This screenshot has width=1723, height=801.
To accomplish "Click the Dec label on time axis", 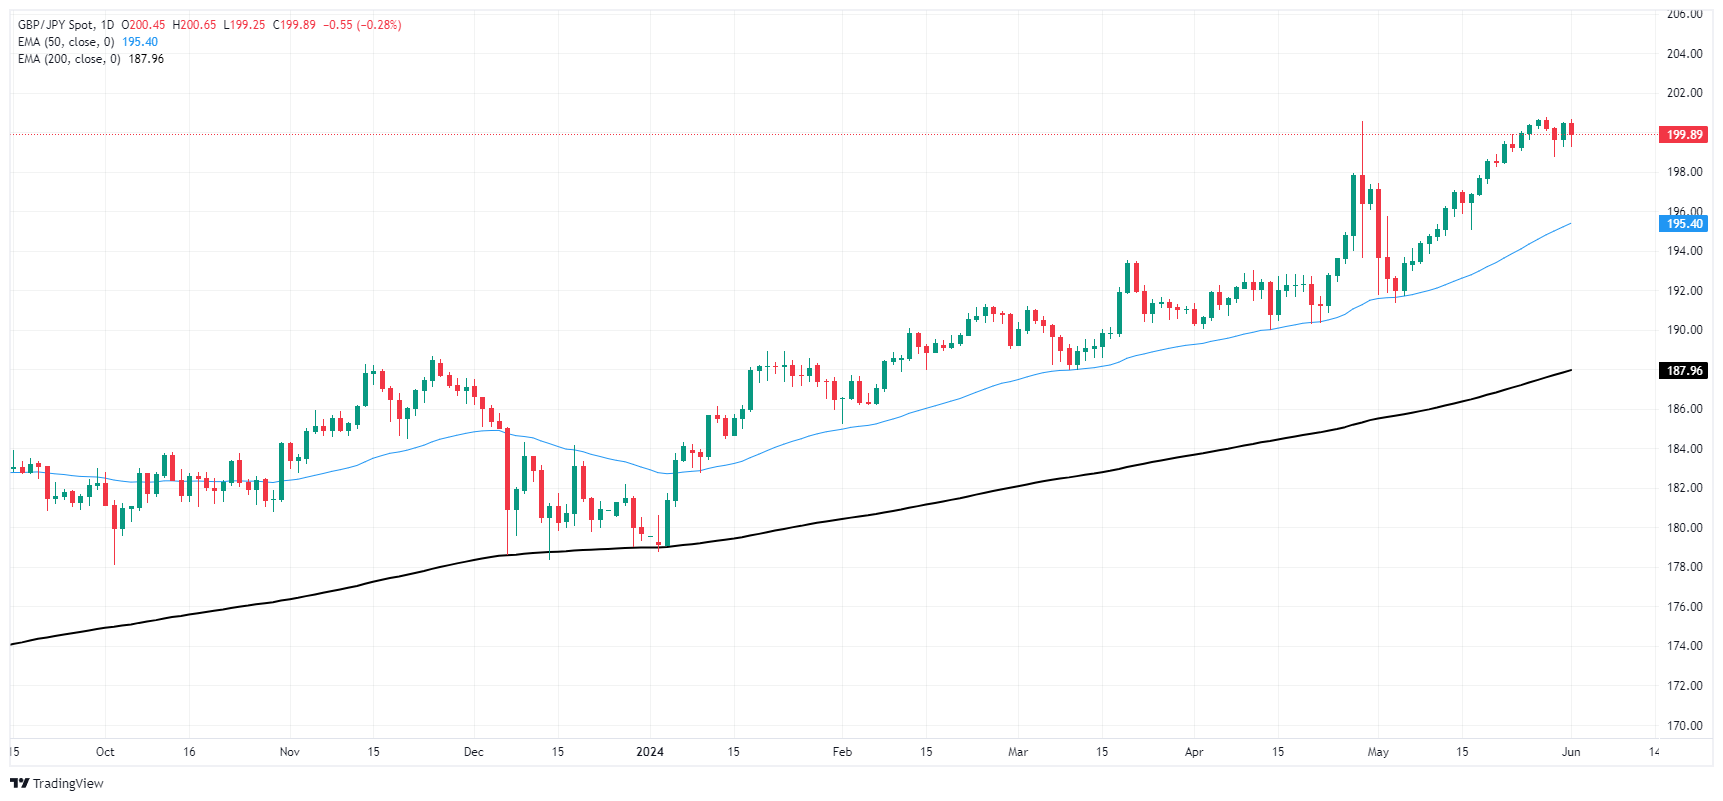I will pyautogui.click(x=474, y=752).
